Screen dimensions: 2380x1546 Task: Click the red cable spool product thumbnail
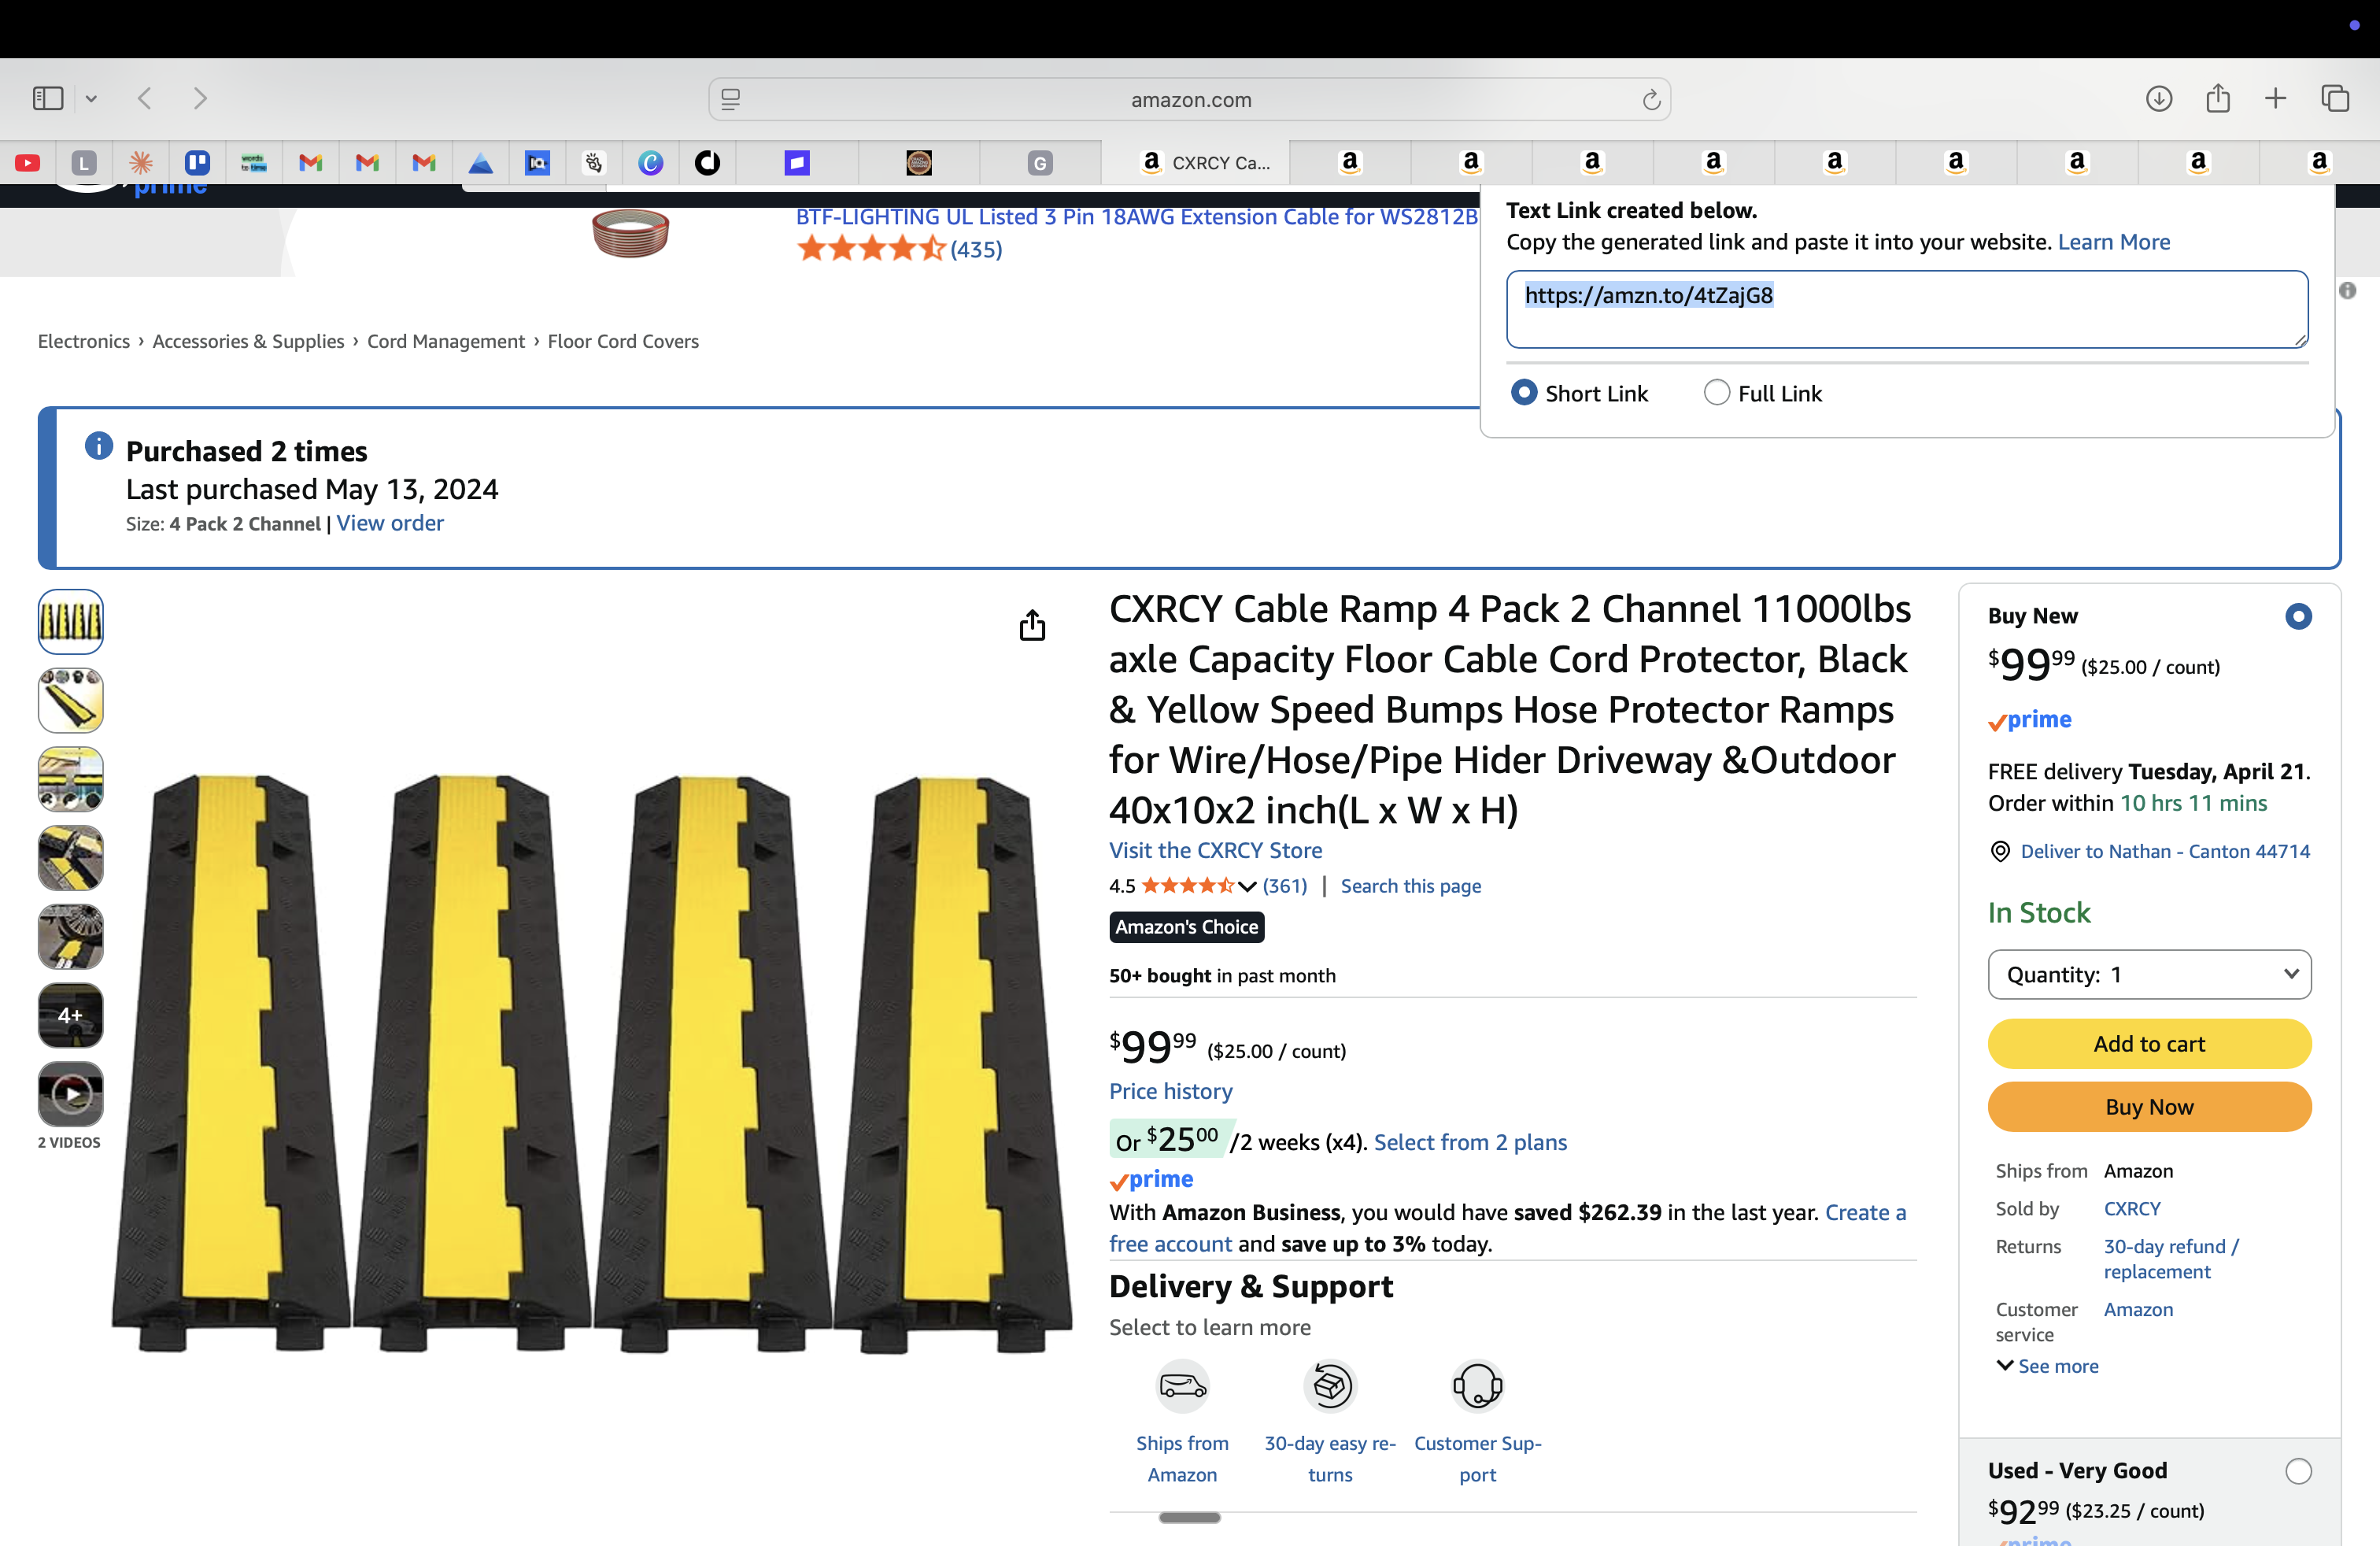coord(630,233)
